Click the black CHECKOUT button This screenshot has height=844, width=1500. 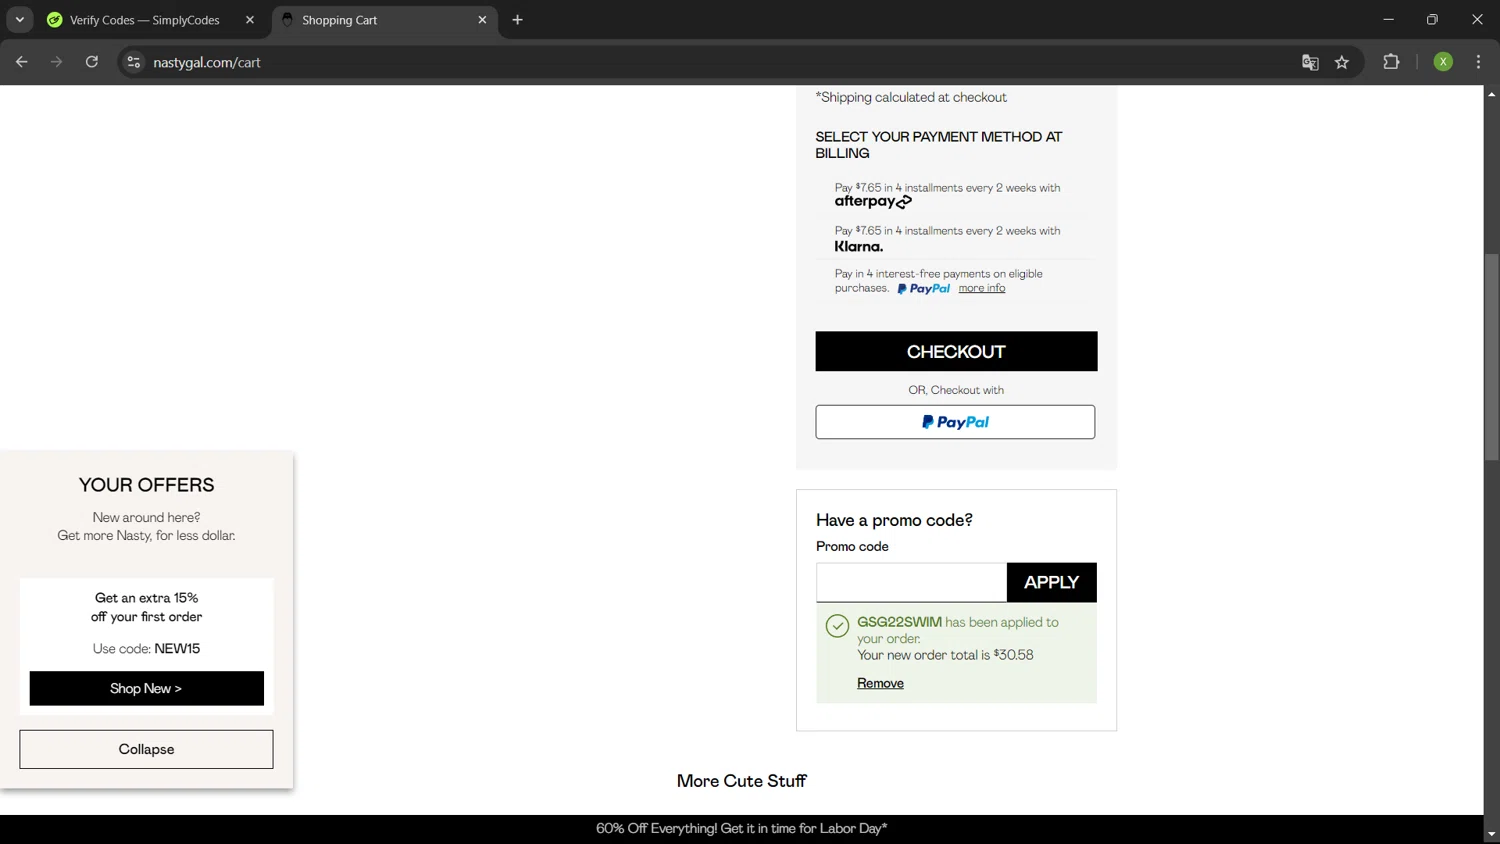956,351
